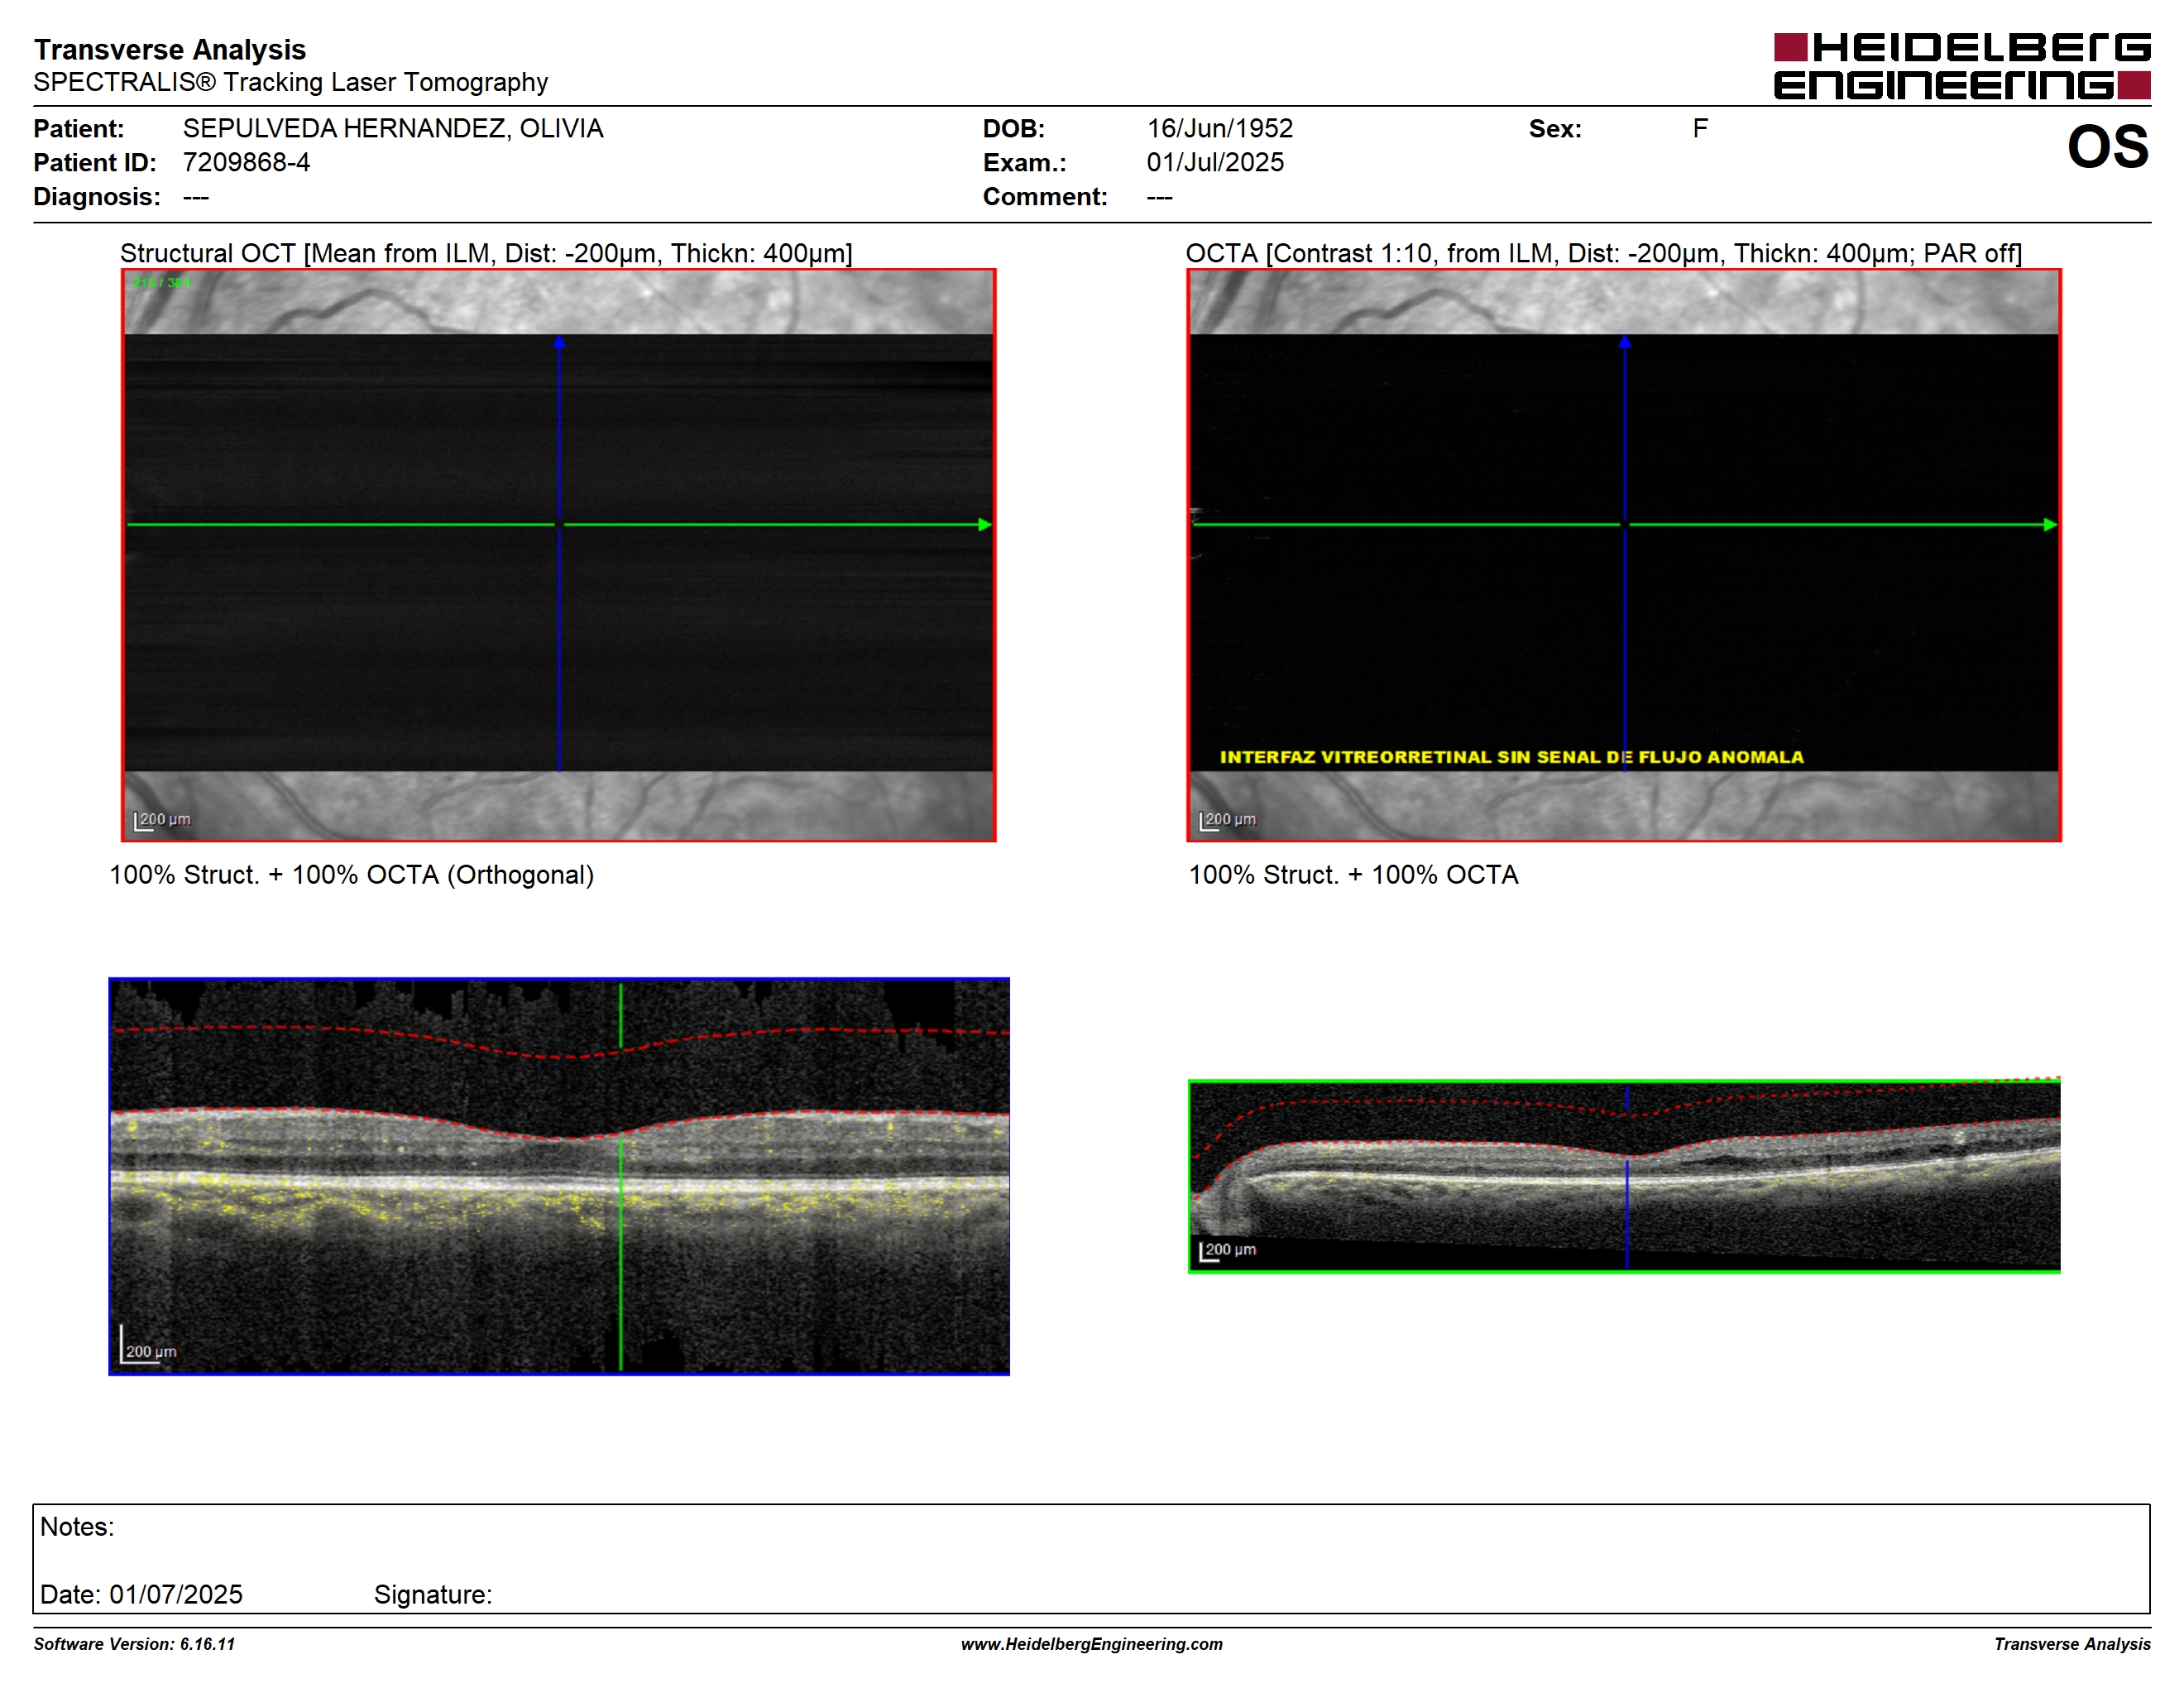This screenshot has height=1688, width=2184.
Task: Click patient ID value 7209868-4
Action: coord(246,162)
